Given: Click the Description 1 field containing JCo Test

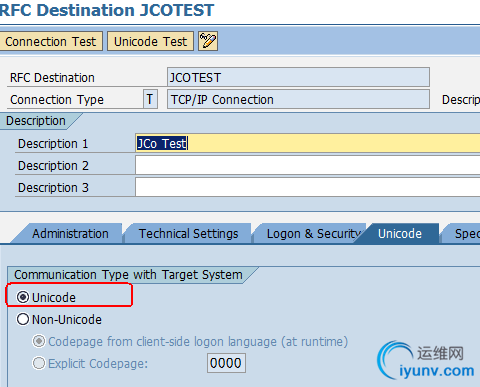Looking at the screenshot, I should (x=308, y=143).
